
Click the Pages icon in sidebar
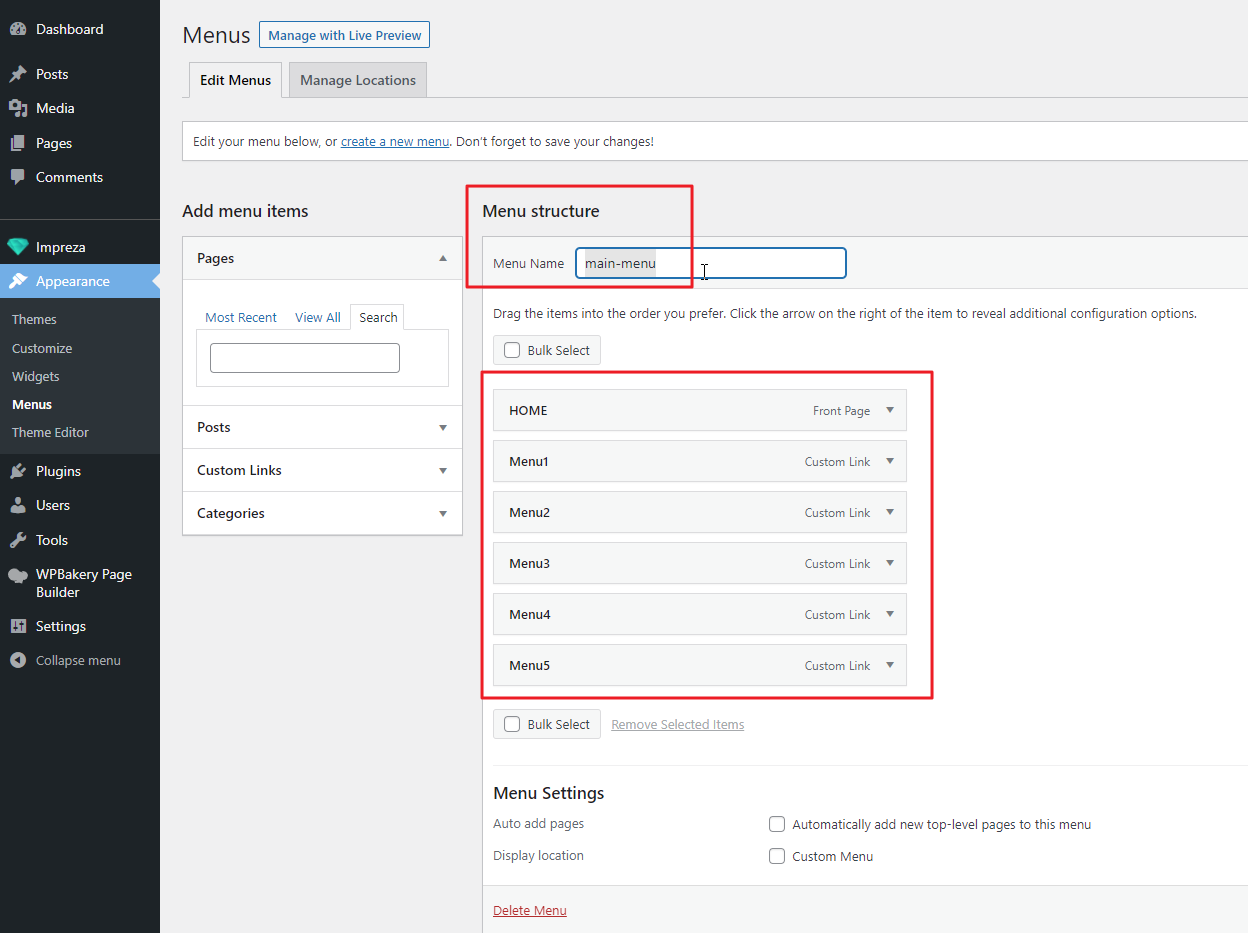(18, 143)
